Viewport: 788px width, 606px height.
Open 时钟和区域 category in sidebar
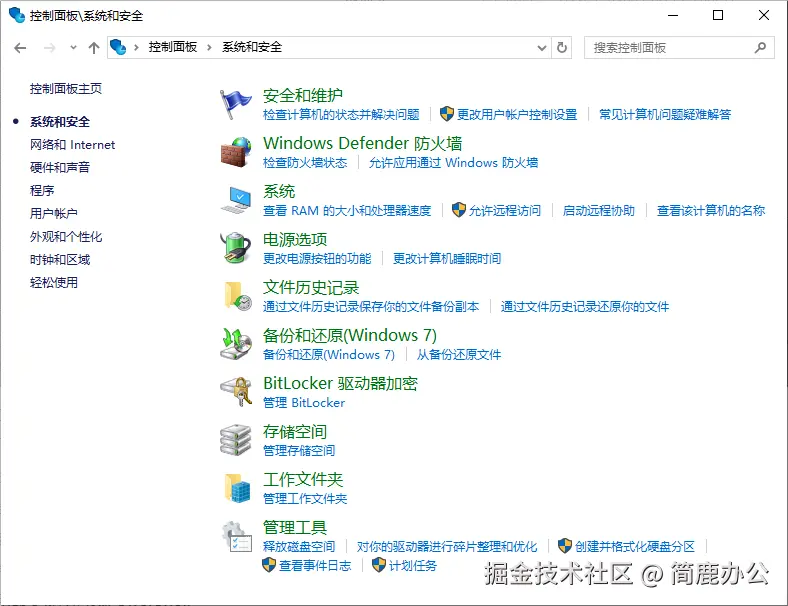[59, 260]
